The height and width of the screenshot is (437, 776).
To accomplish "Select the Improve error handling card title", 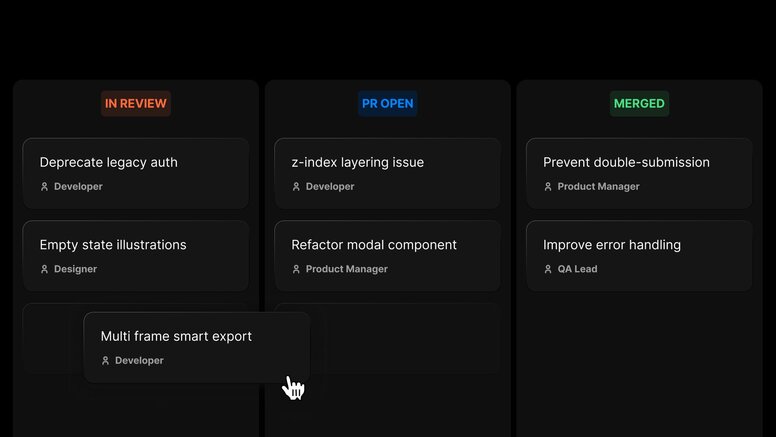I will click(612, 245).
